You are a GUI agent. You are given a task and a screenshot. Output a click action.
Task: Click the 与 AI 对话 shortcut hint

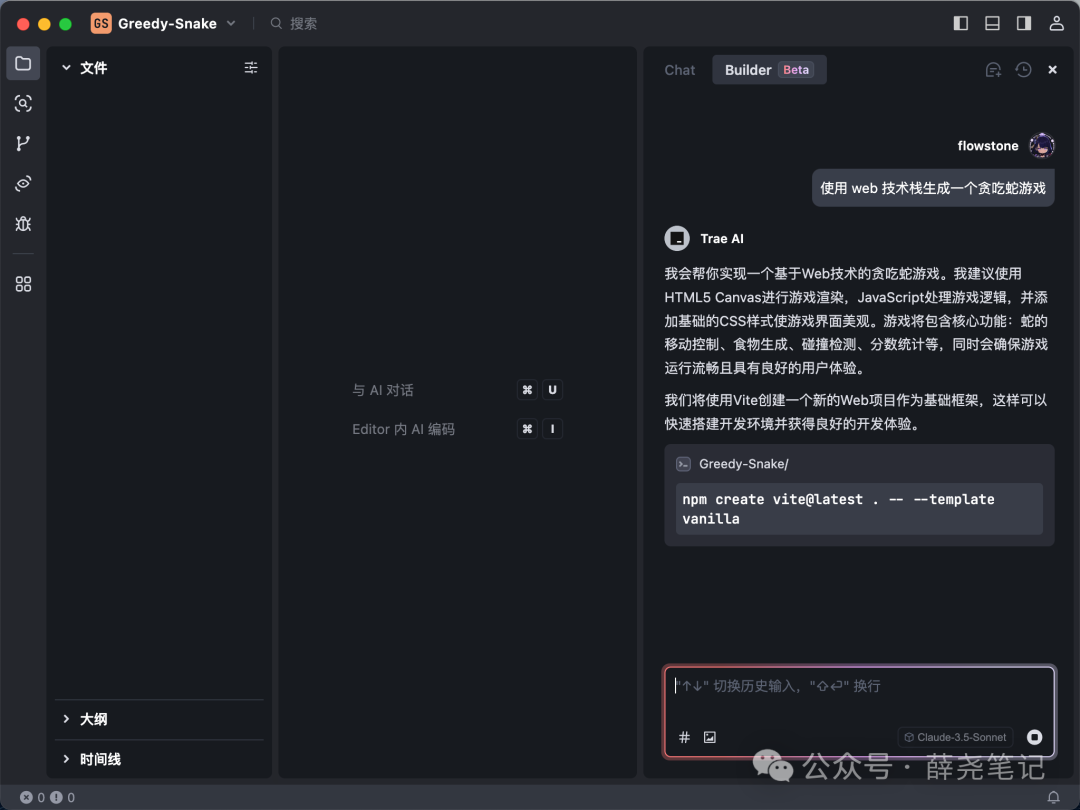tap(383, 390)
